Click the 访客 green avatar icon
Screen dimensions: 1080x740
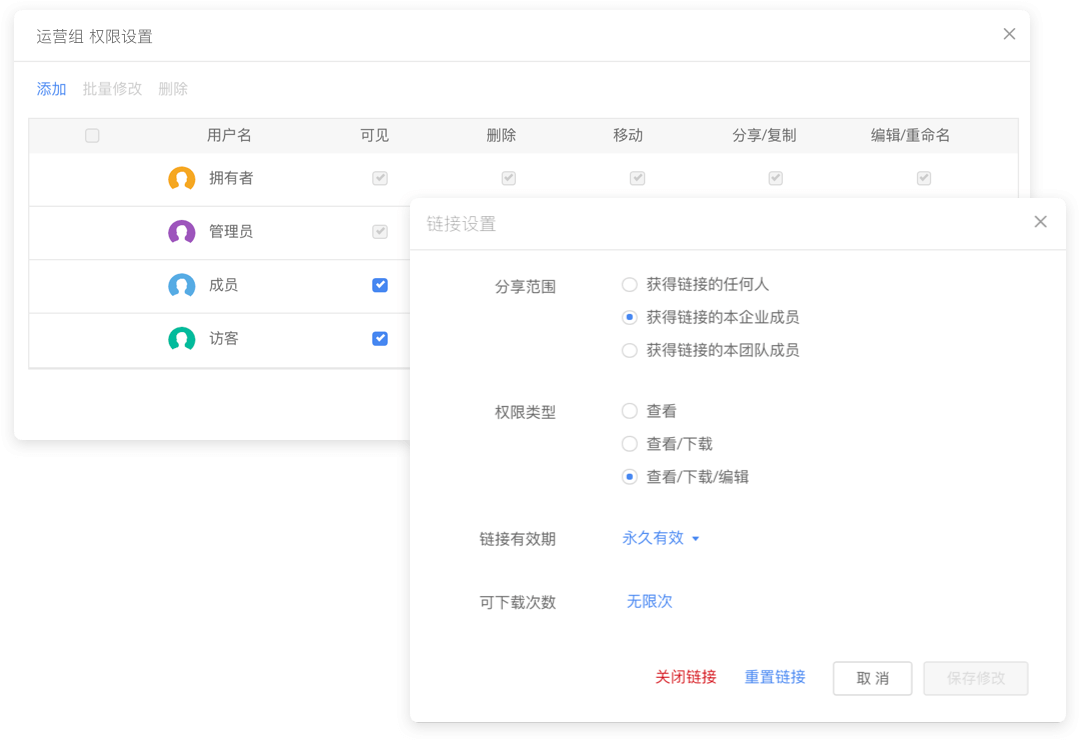pyautogui.click(x=181, y=338)
